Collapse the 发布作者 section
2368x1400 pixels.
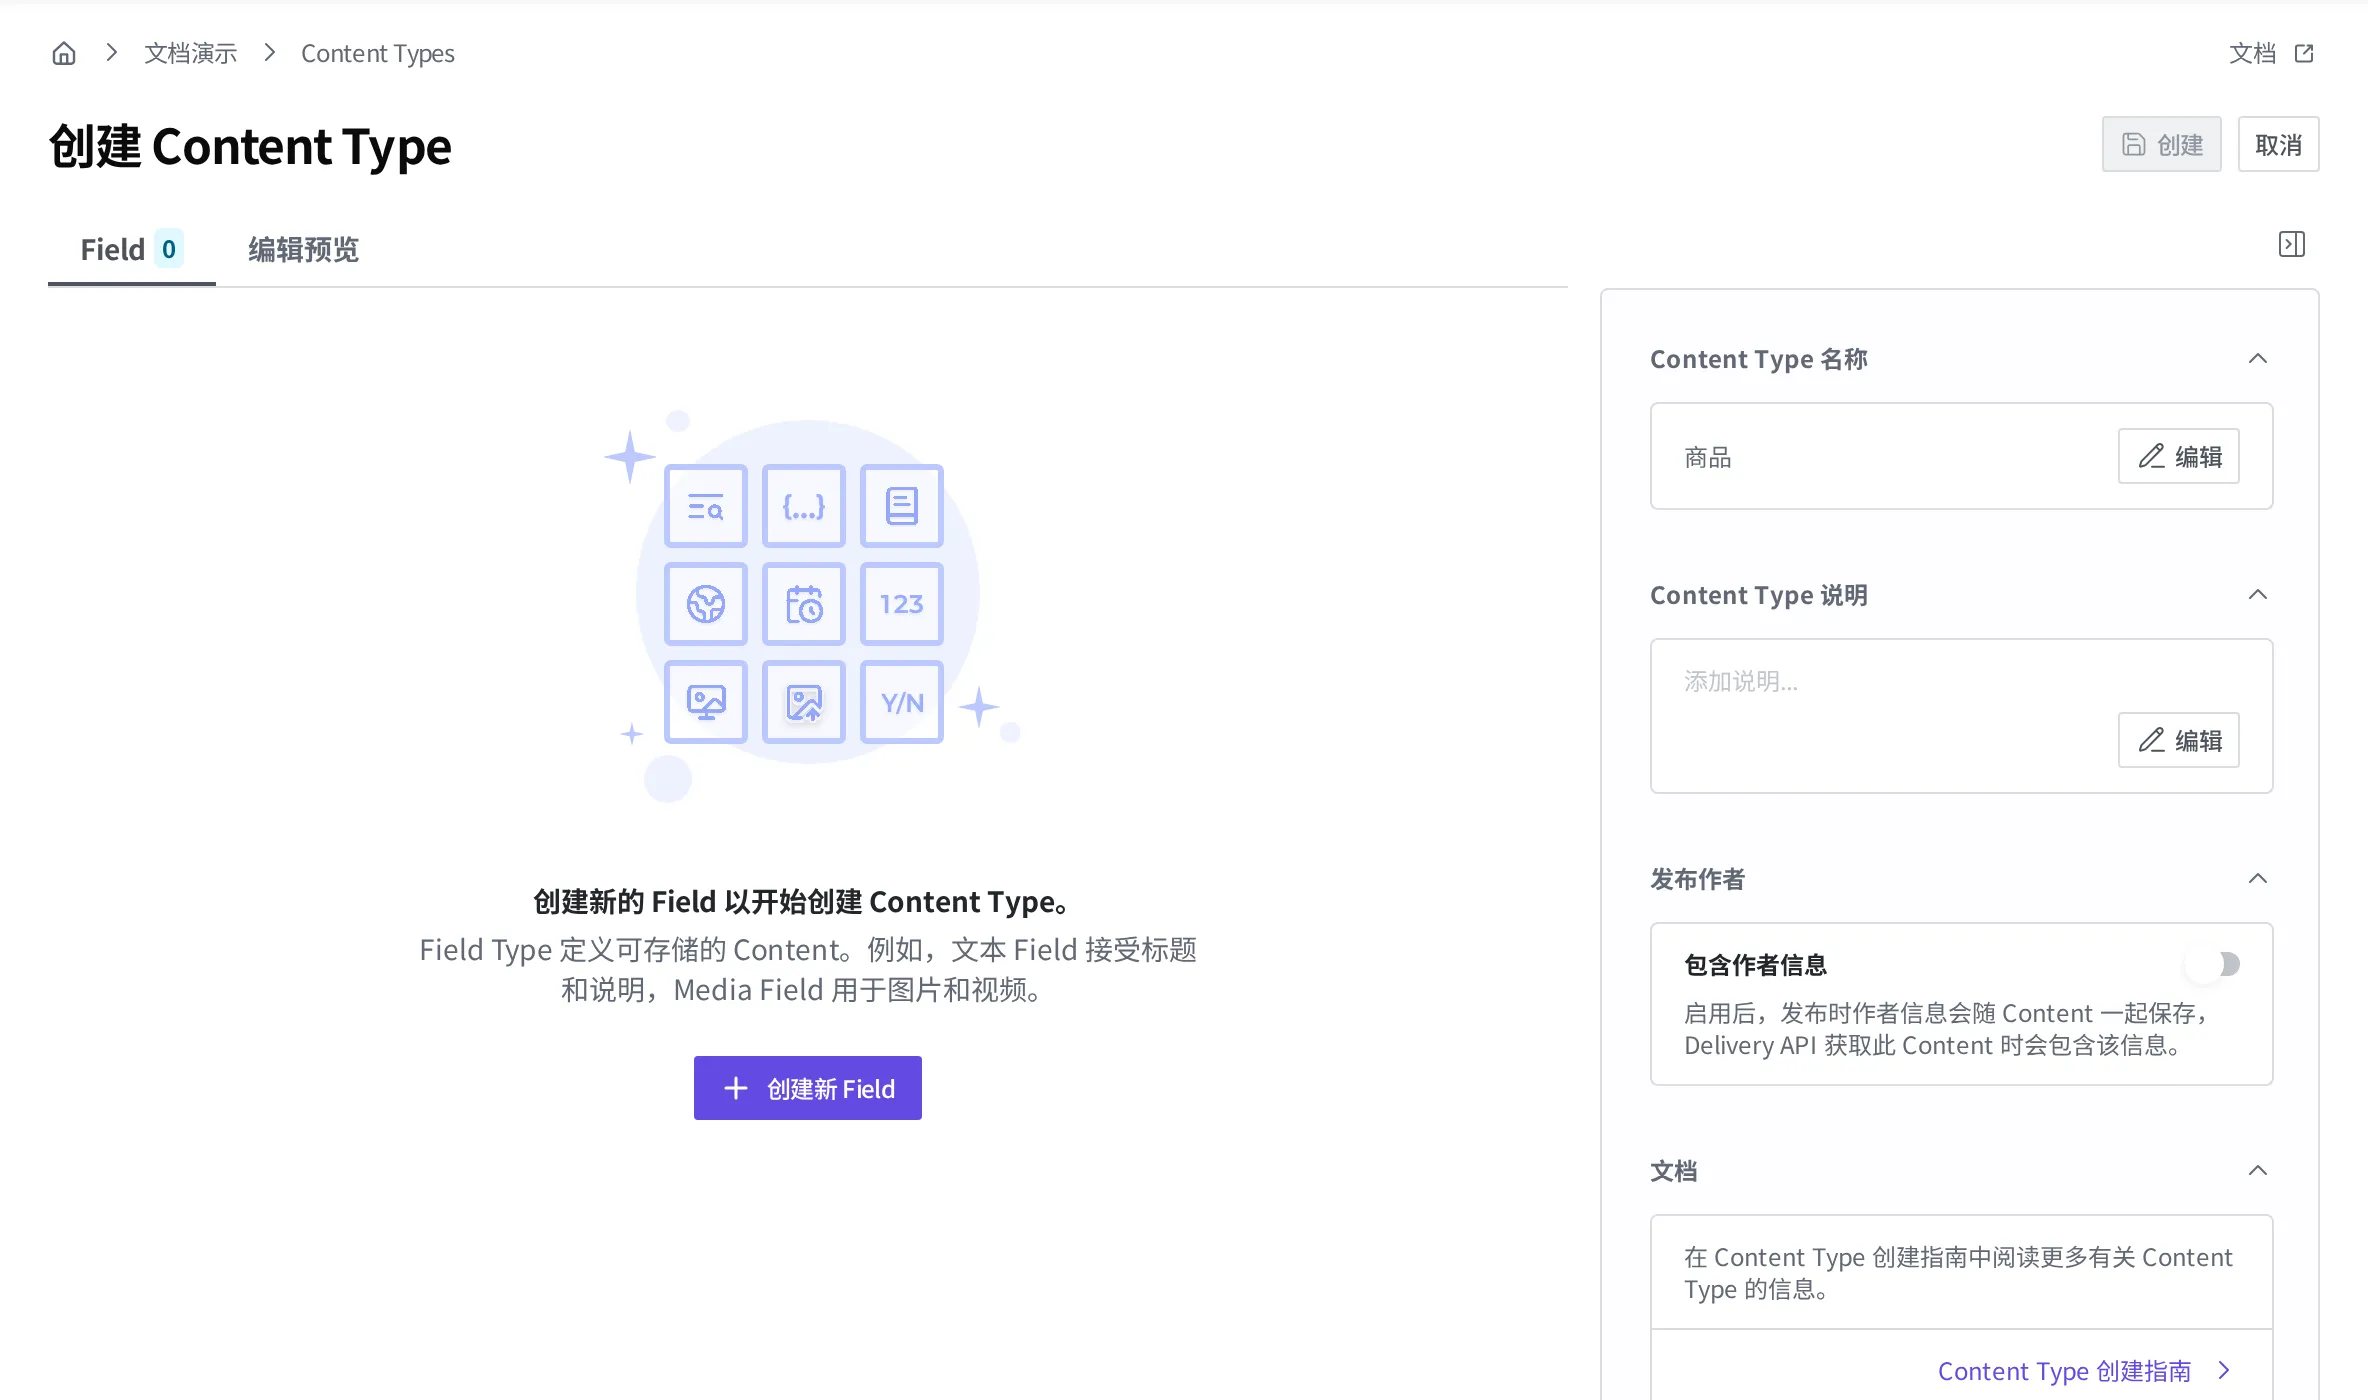(2258, 878)
